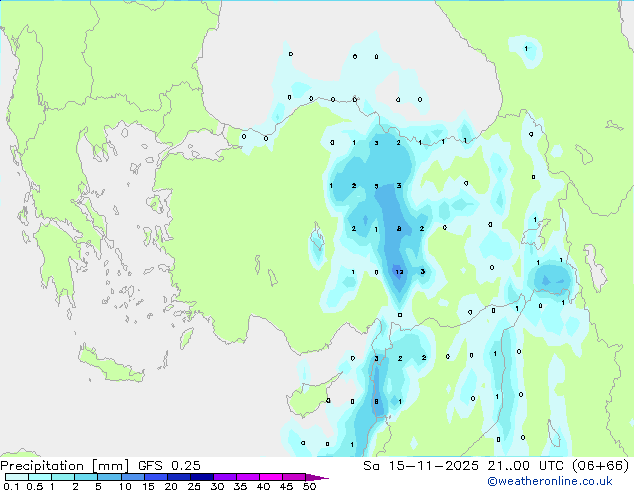
Task: Click the '15' legend label
Action: tap(148, 486)
